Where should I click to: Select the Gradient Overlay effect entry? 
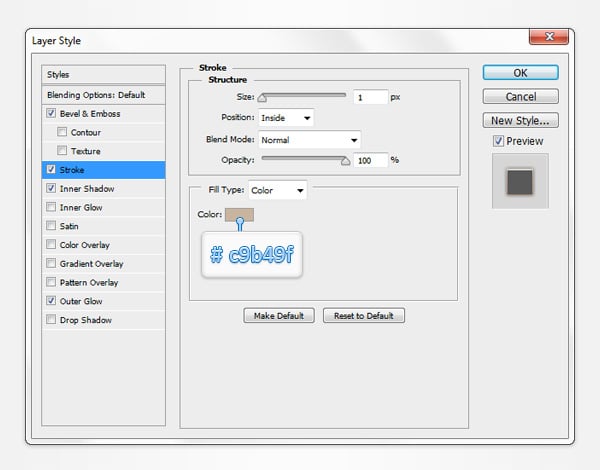[x=91, y=264]
